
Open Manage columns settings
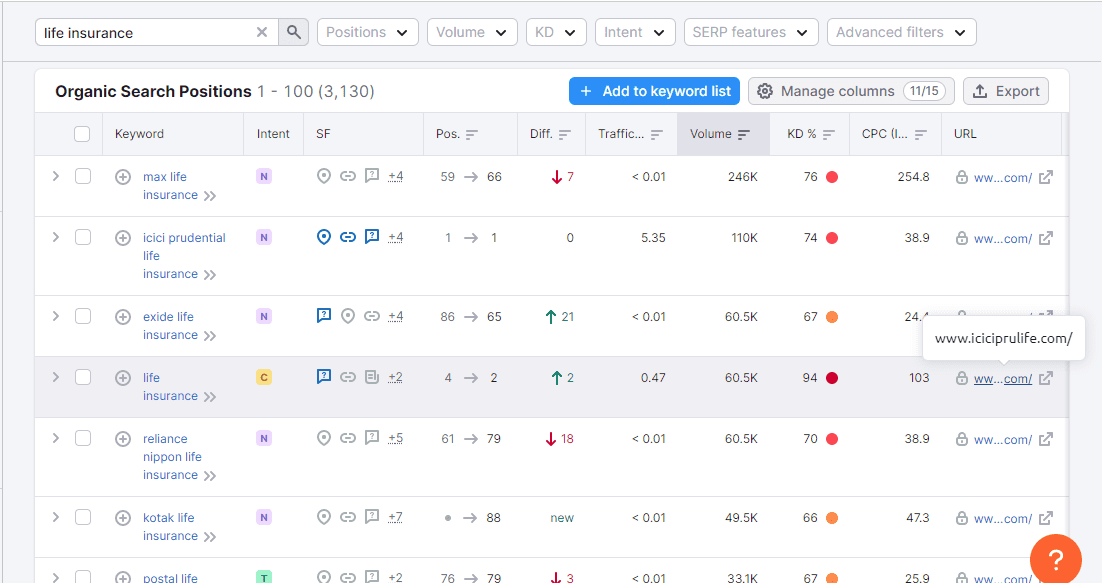click(x=851, y=91)
